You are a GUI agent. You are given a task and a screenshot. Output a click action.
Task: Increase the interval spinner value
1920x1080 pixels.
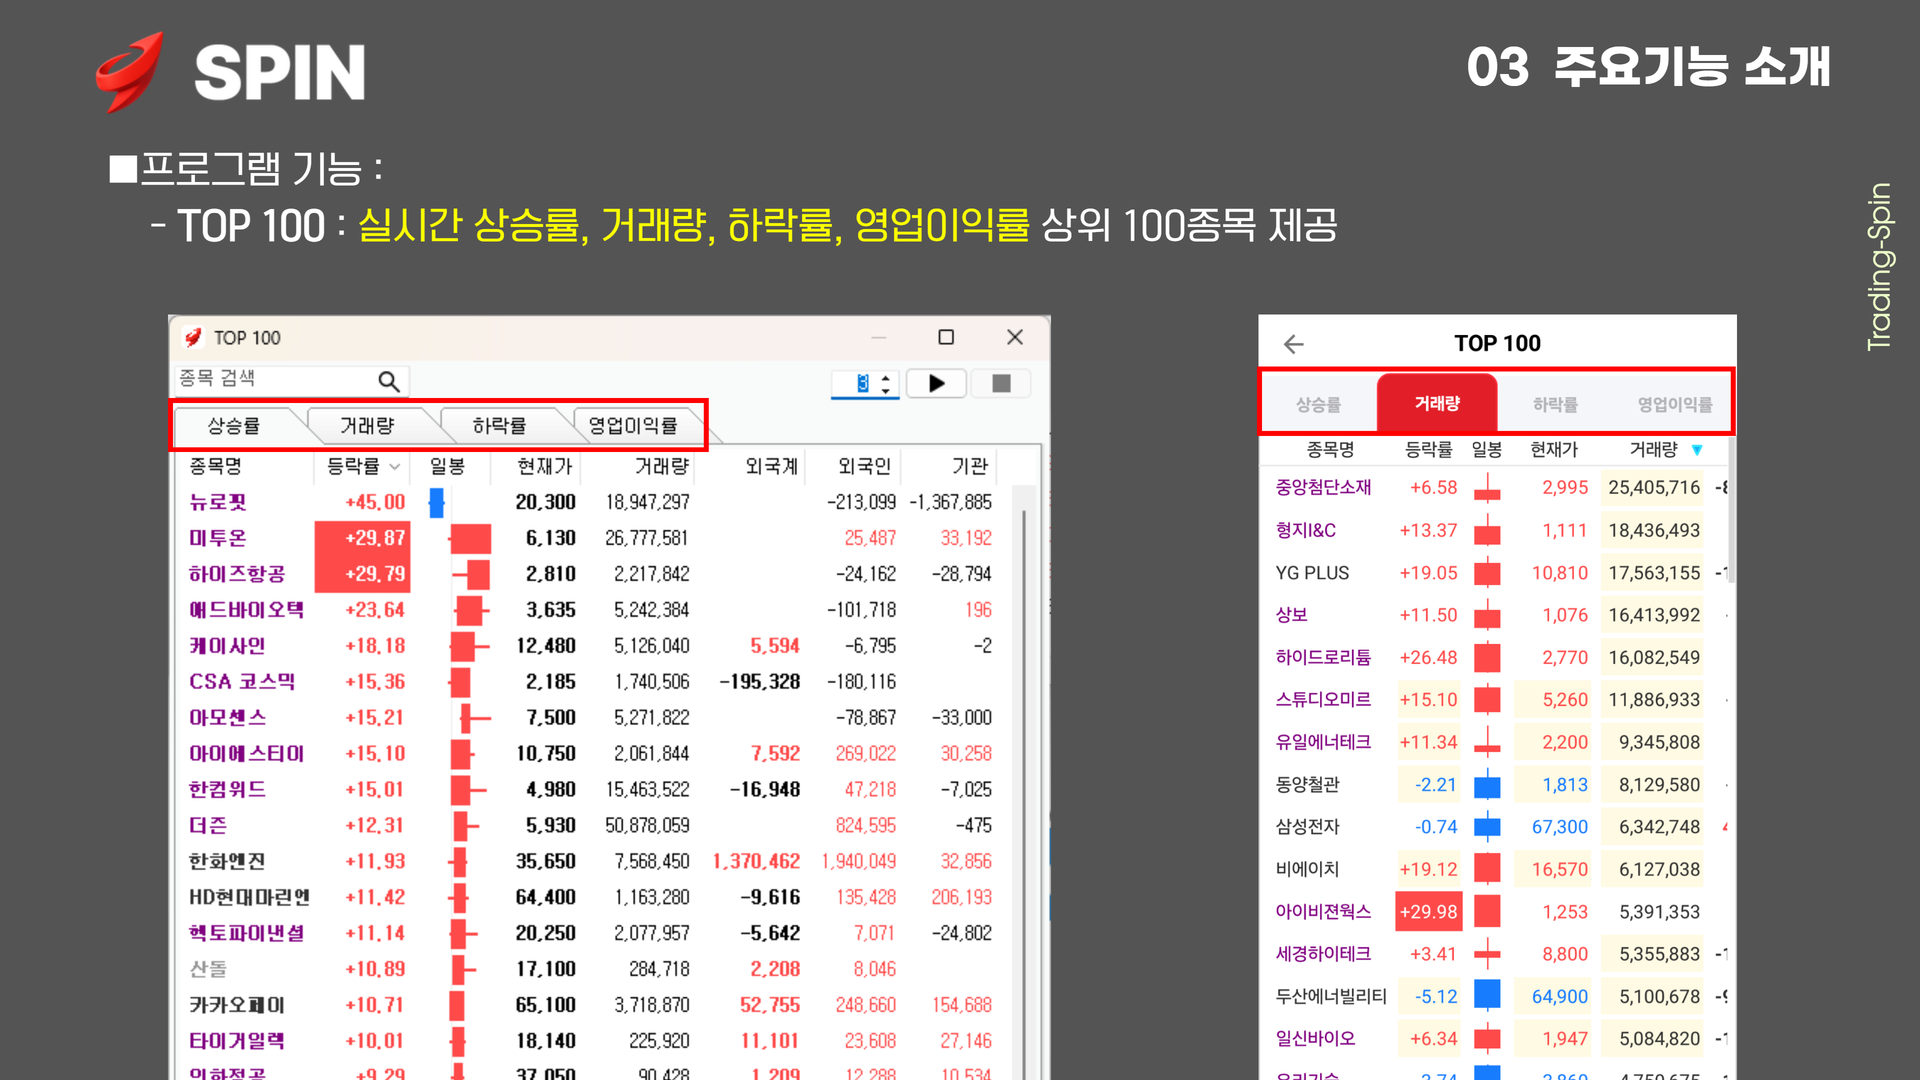[886, 378]
